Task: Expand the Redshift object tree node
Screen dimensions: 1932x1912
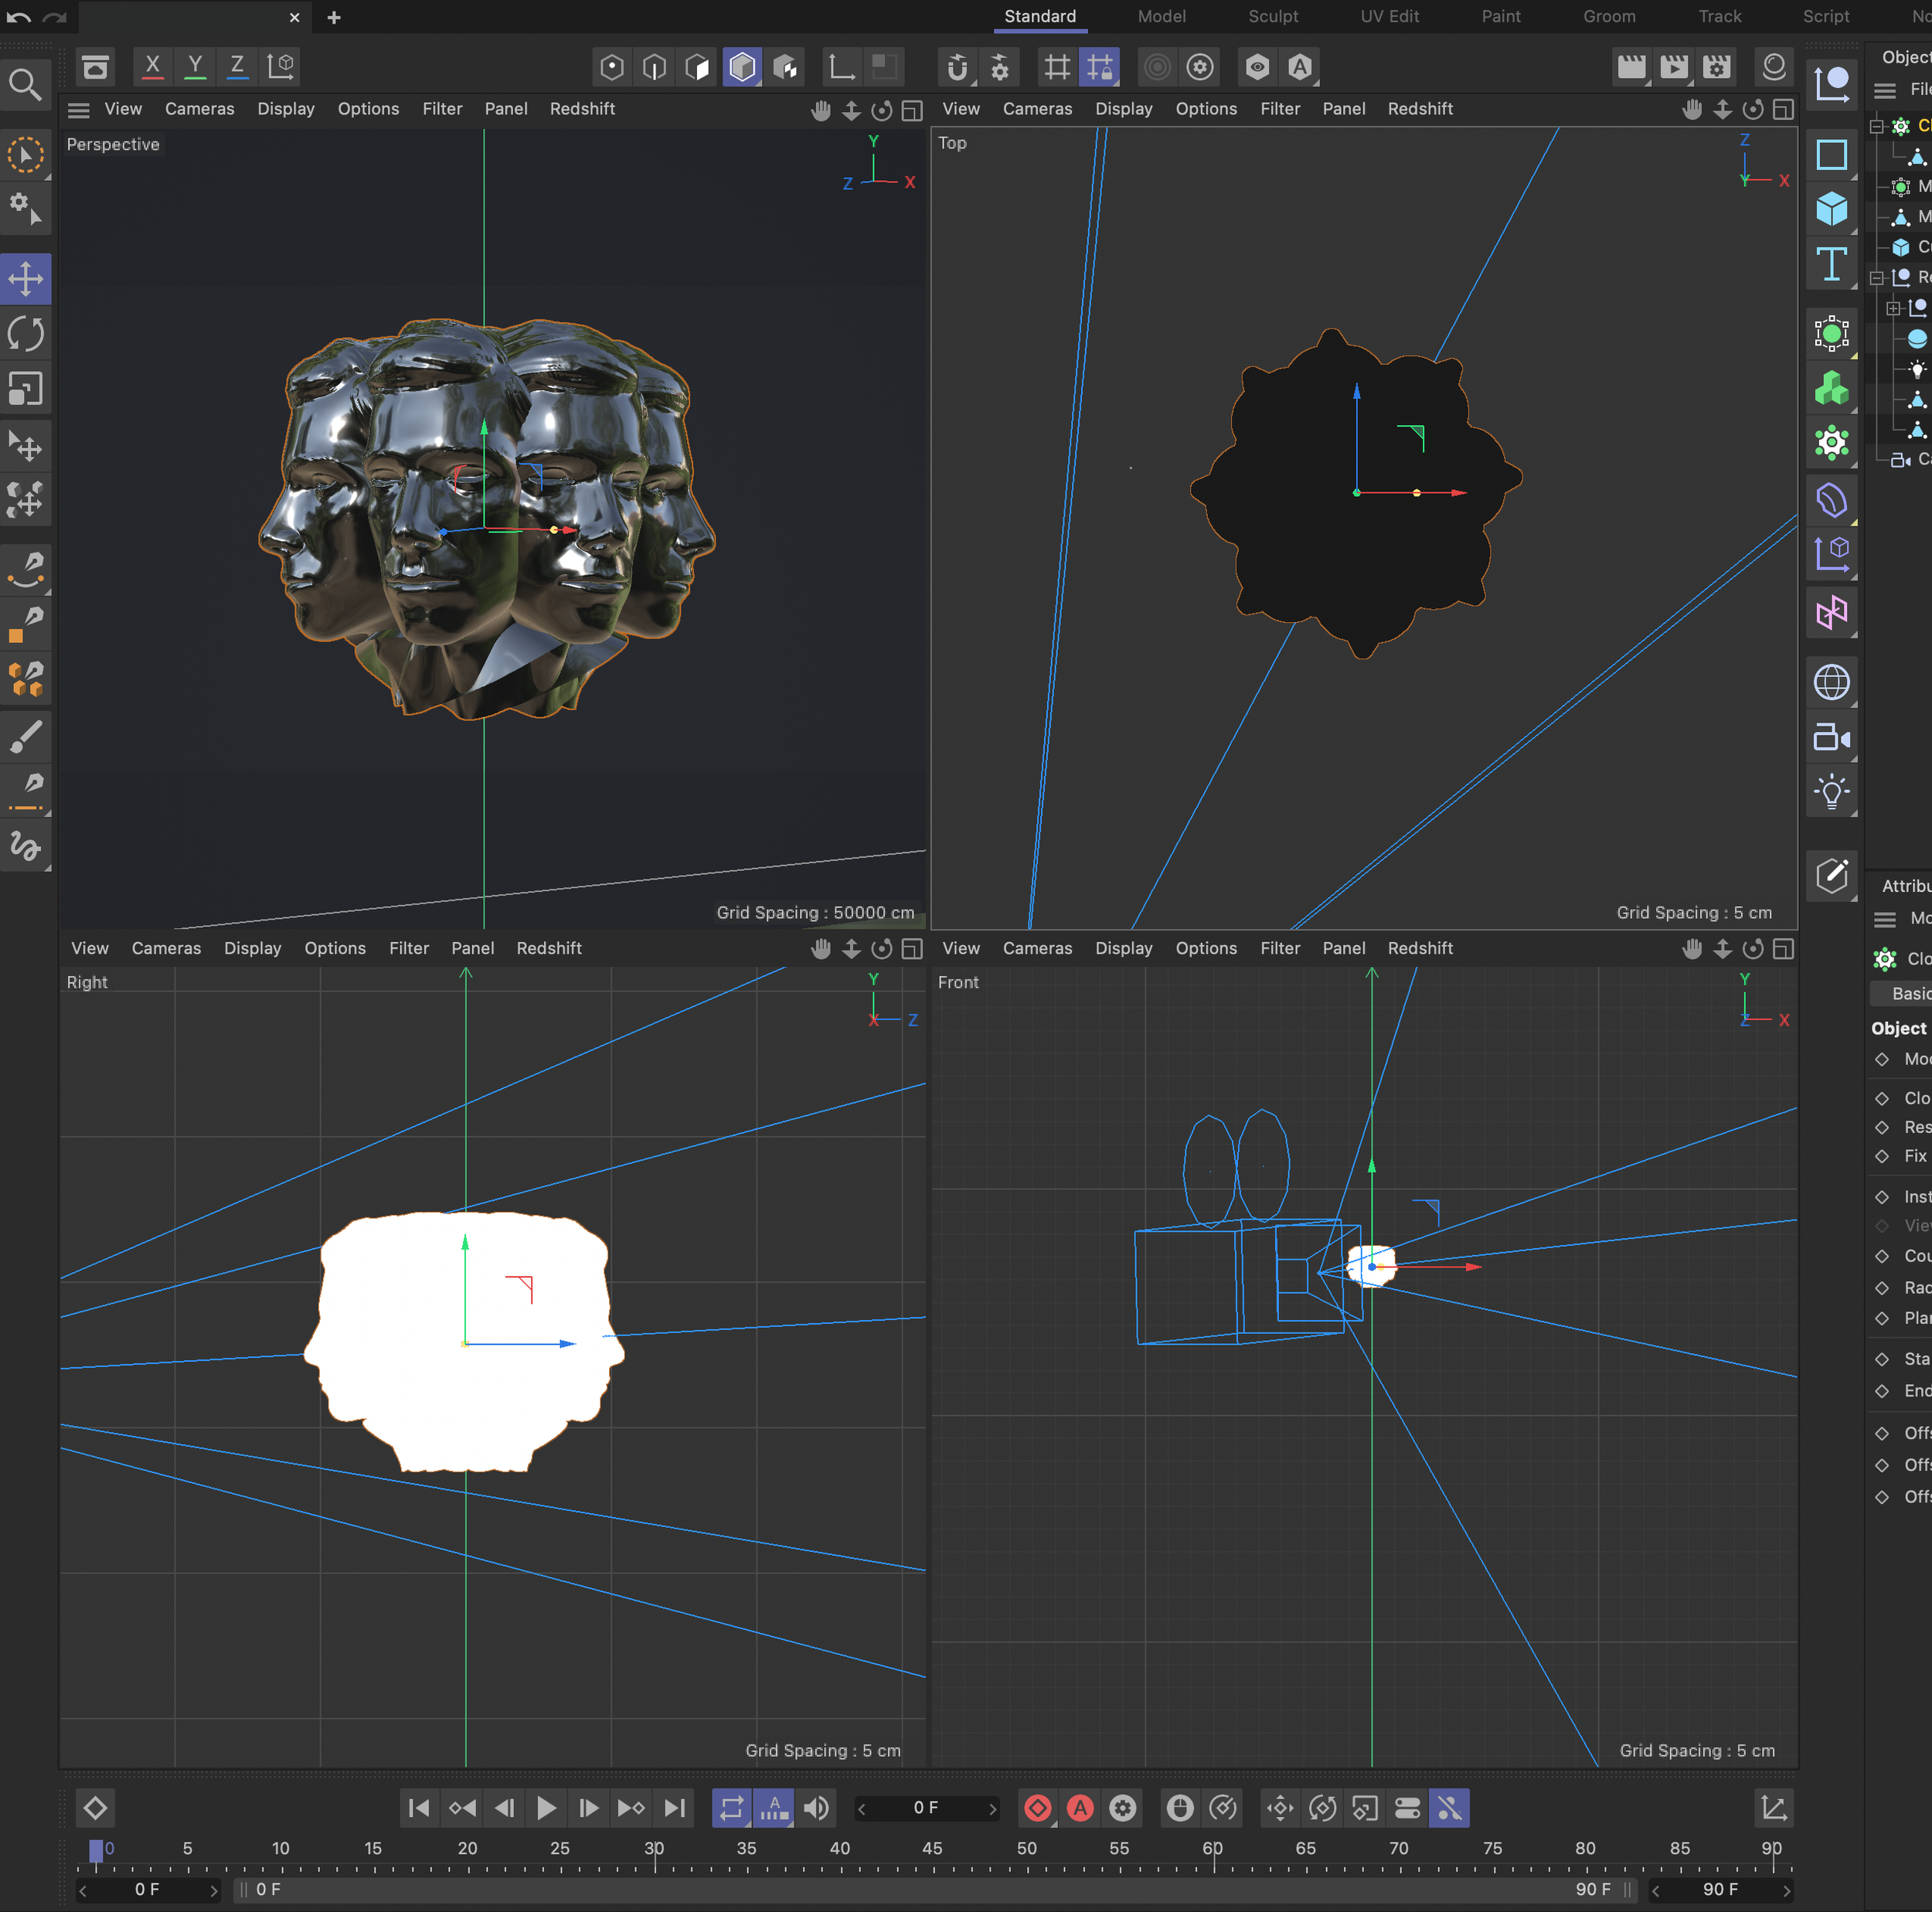Action: point(1893,309)
